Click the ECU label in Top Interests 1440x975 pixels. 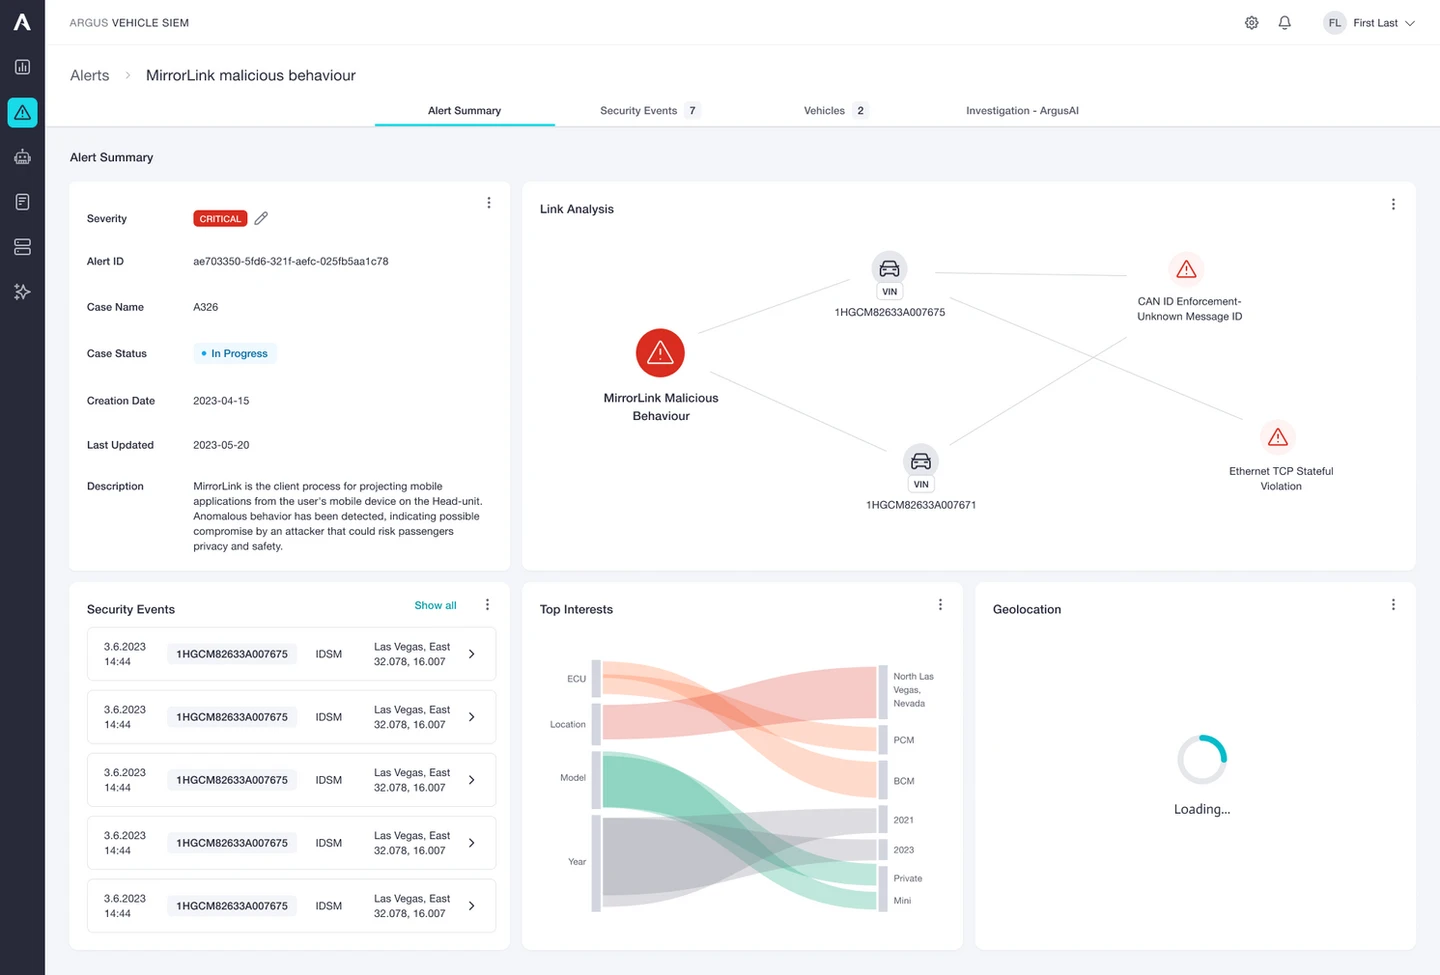pyautogui.click(x=576, y=679)
